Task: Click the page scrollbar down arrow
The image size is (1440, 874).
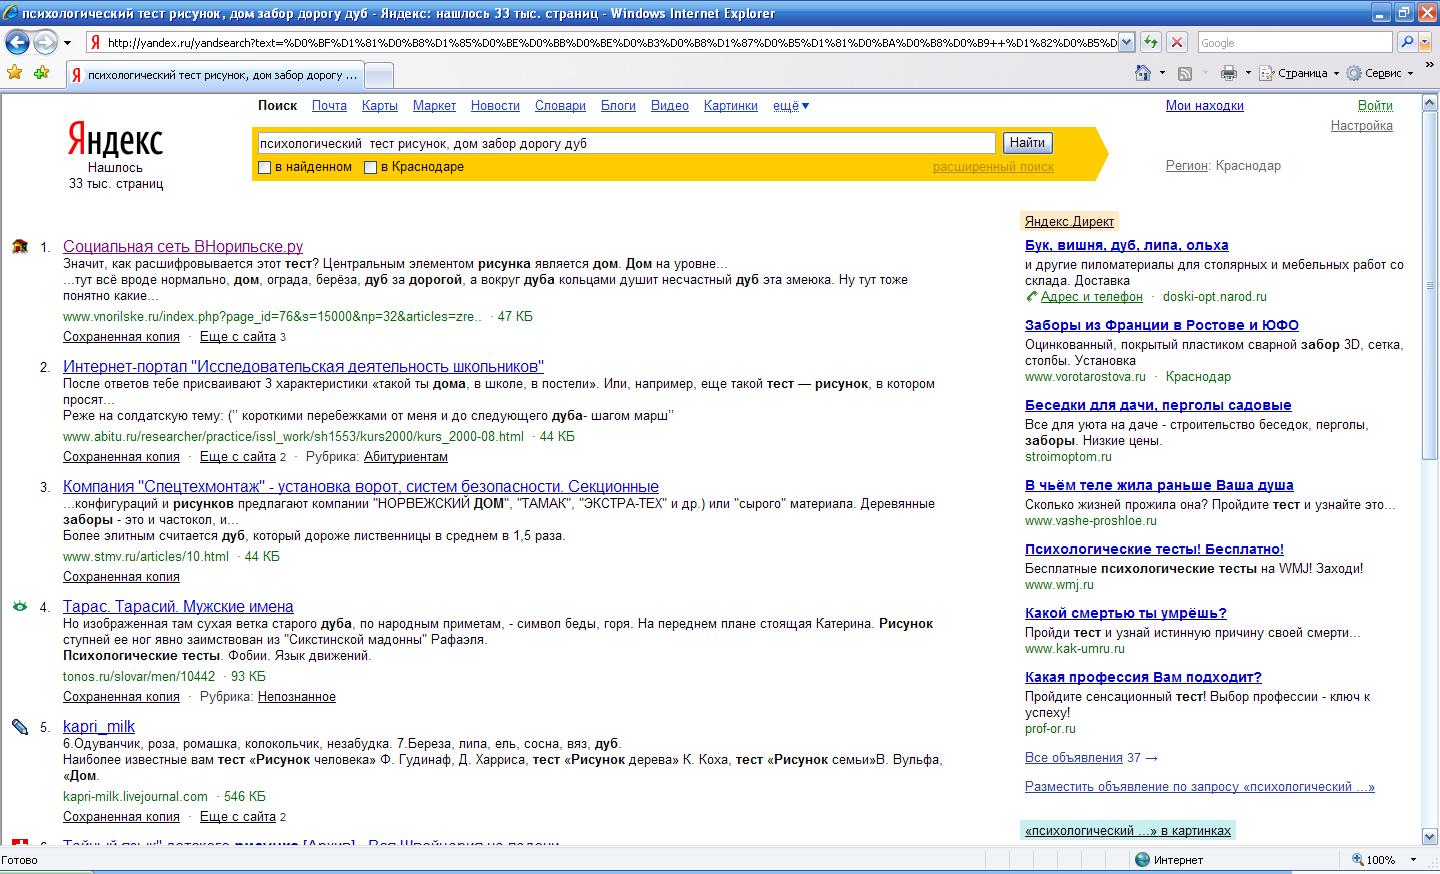Action: point(1430,836)
